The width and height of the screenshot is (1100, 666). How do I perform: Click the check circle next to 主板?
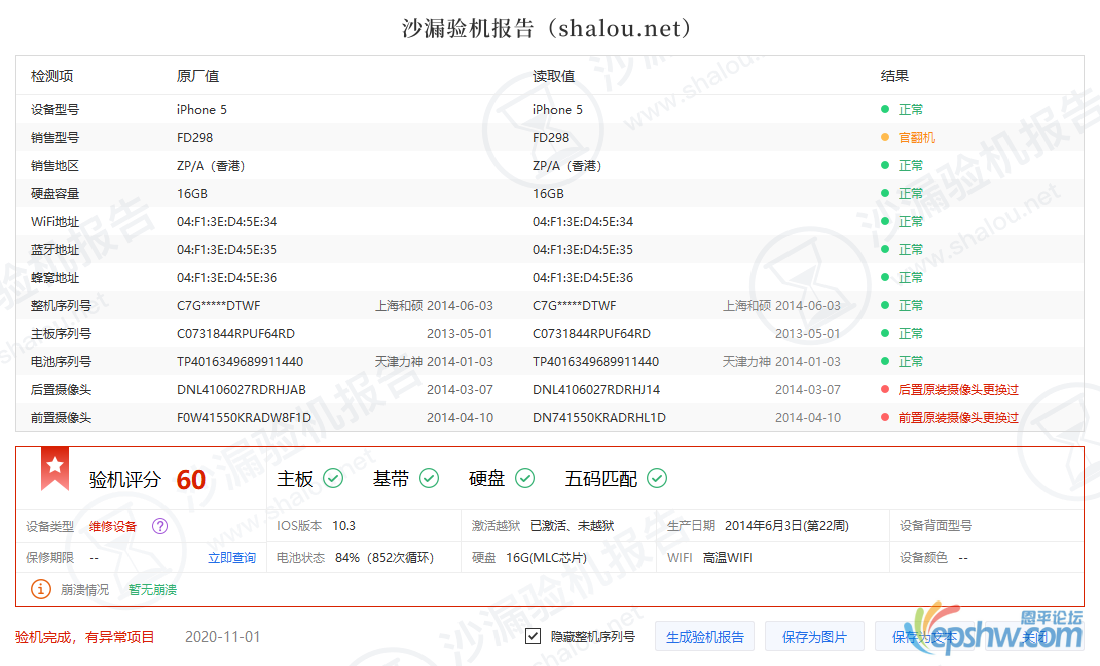click(333, 479)
